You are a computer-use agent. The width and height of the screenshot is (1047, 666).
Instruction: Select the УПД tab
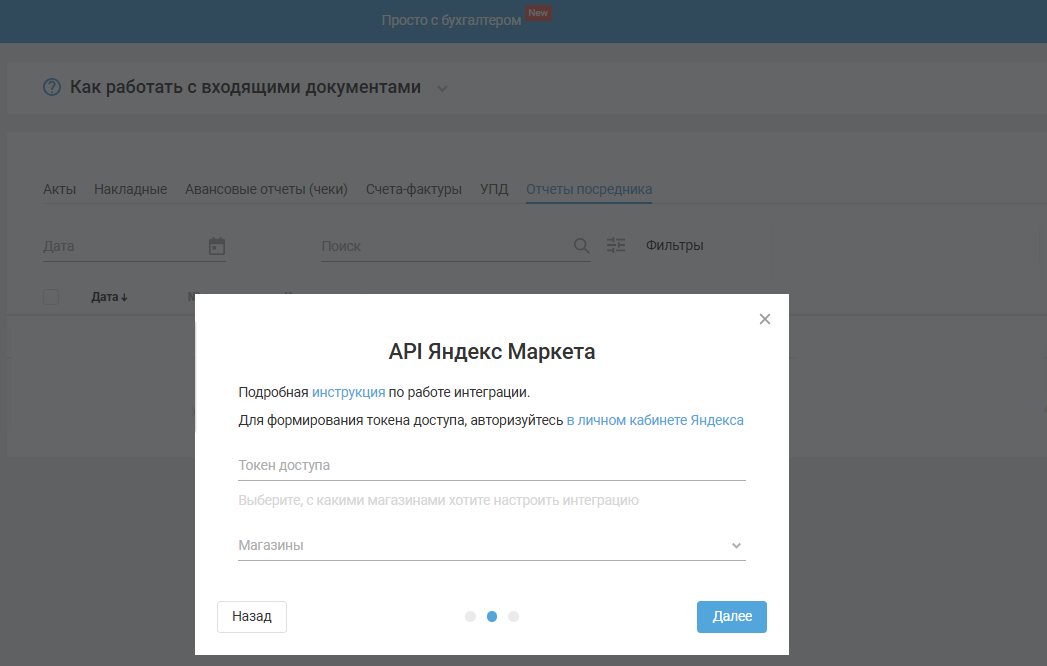click(x=494, y=189)
